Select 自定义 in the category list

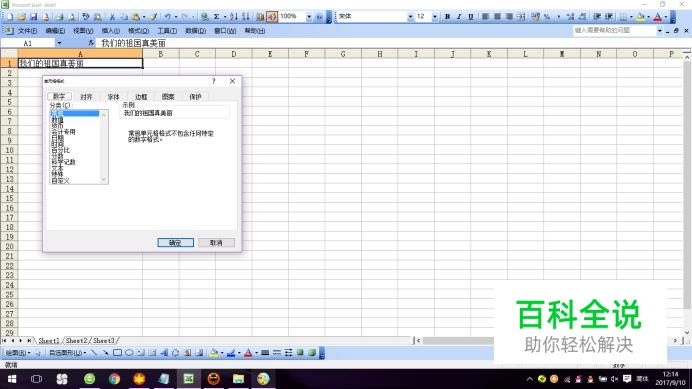coord(60,181)
